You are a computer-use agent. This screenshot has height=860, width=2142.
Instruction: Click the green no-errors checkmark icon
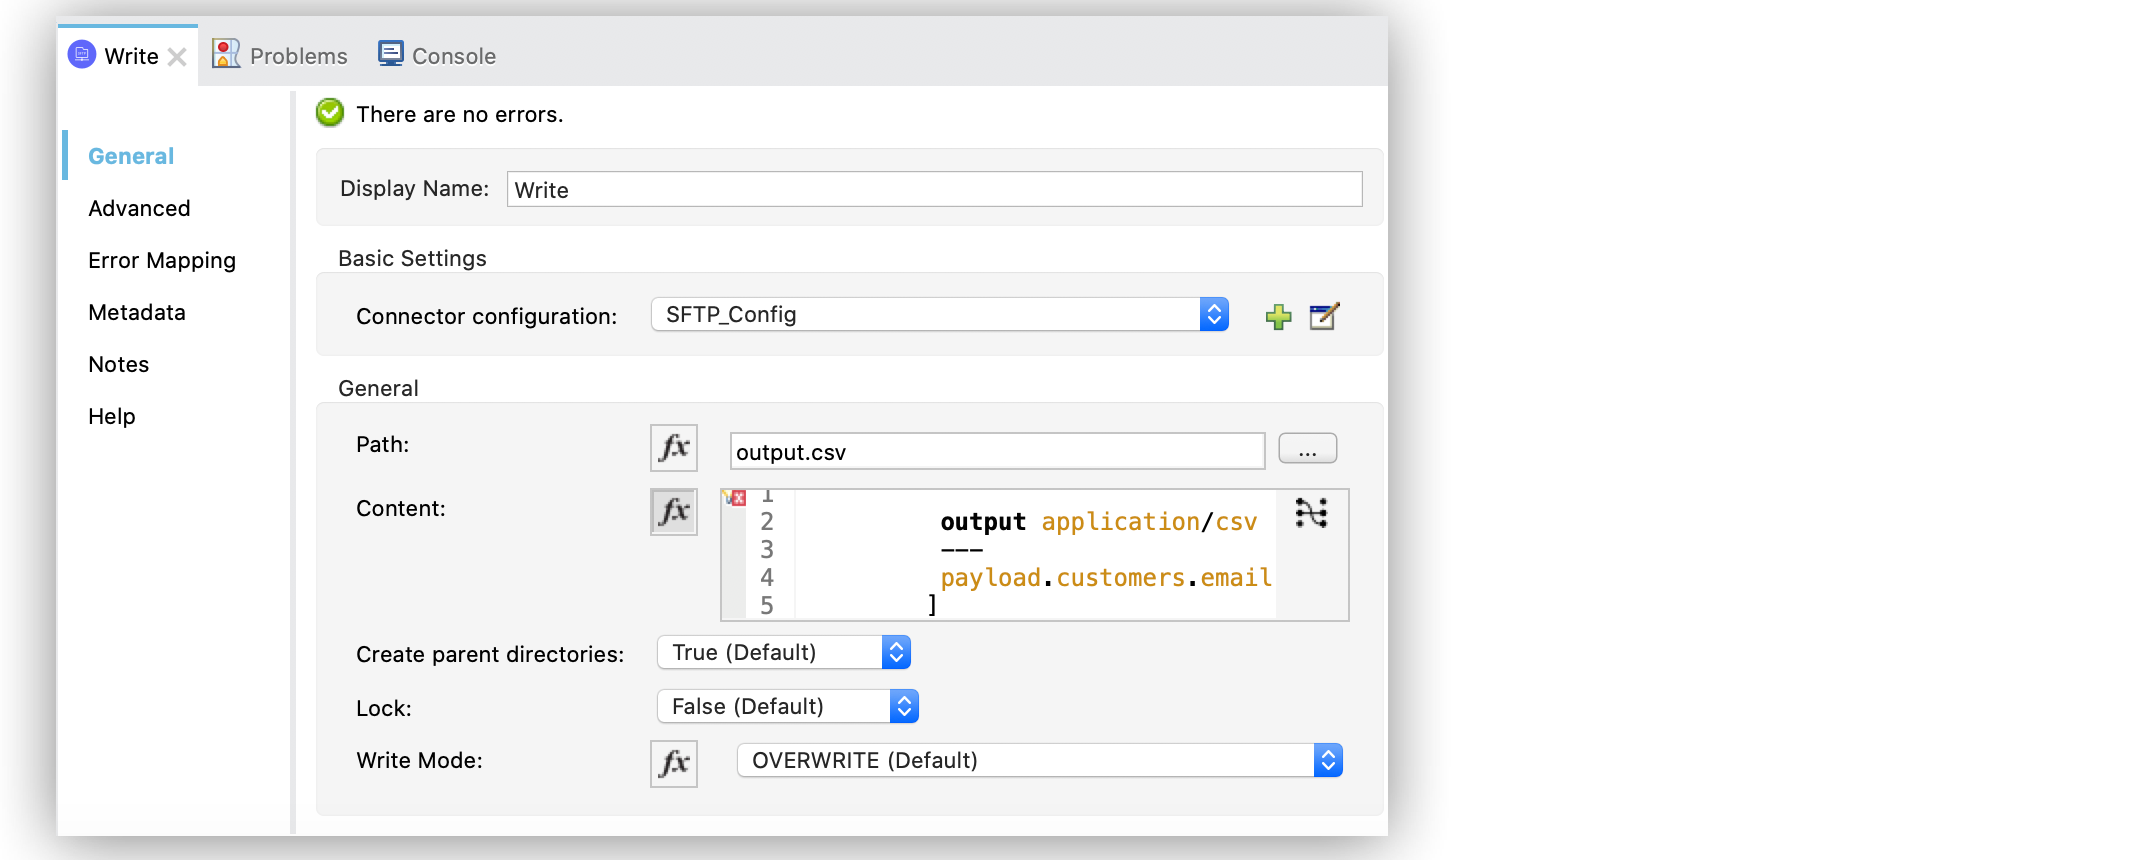point(330,113)
